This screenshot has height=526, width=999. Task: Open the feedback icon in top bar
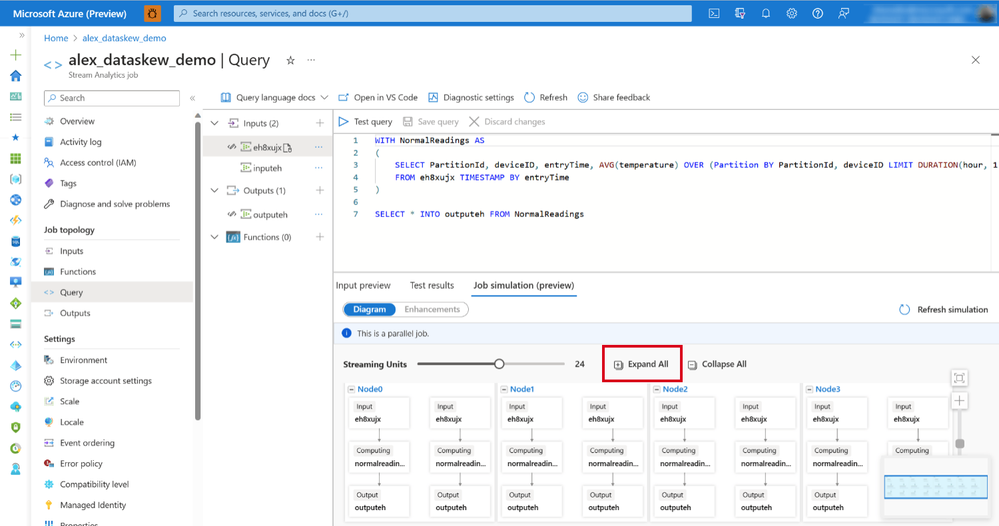844,13
